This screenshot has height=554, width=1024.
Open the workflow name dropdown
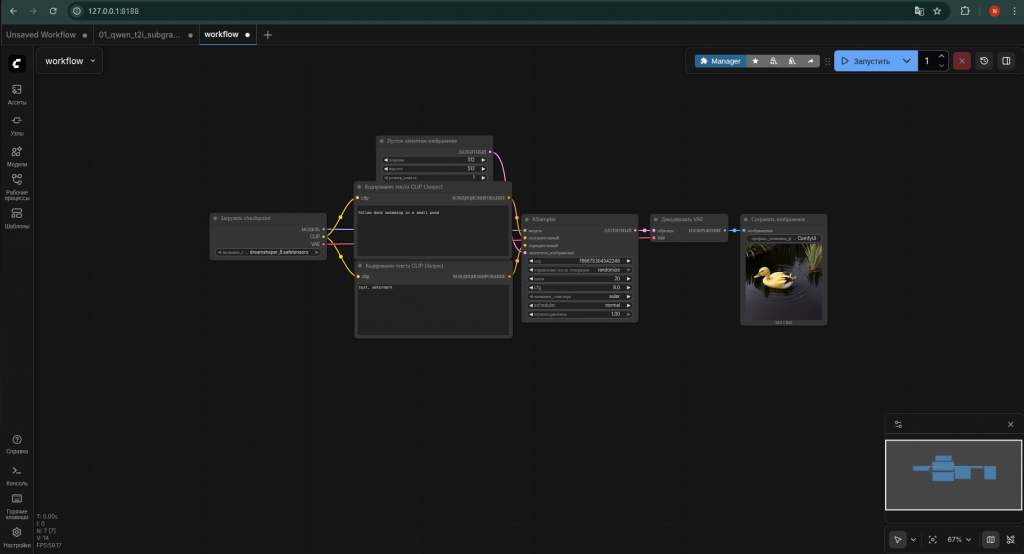[x=71, y=61]
